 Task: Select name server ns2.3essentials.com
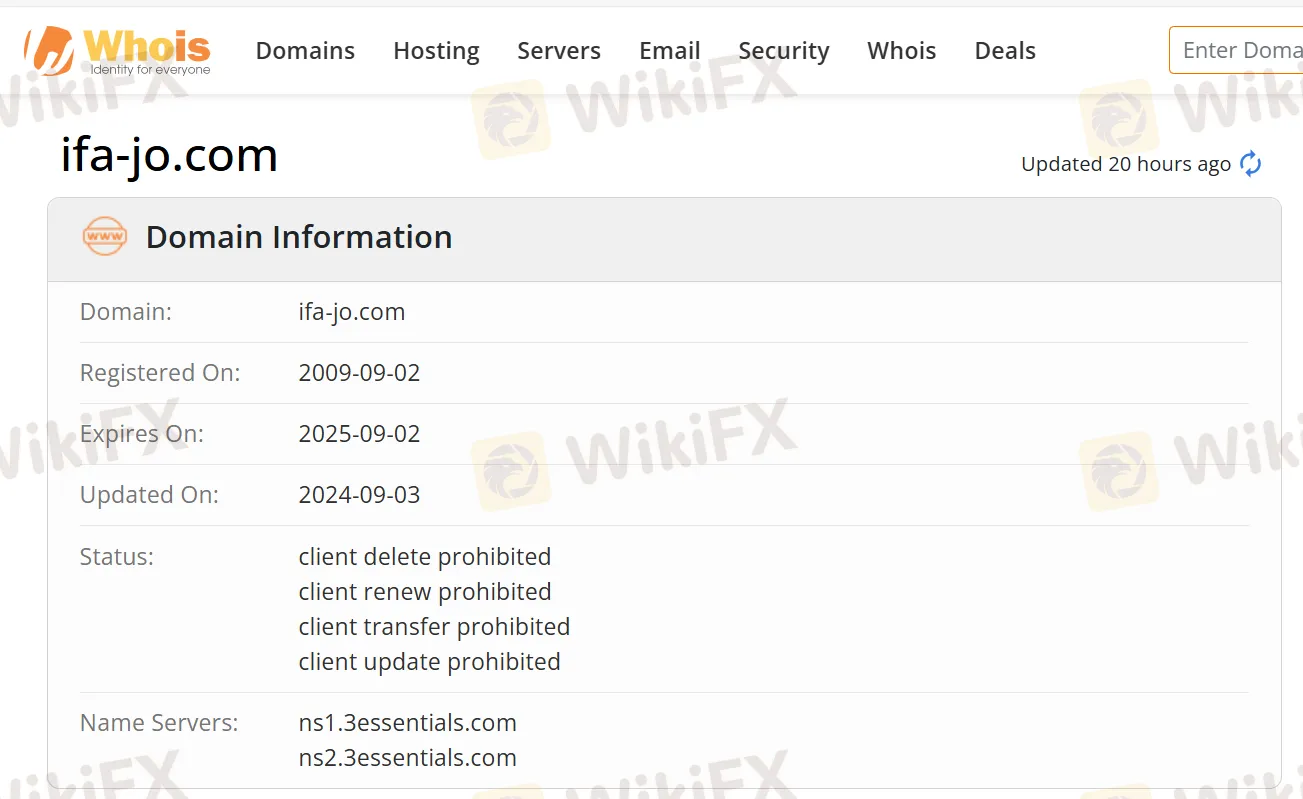[407, 758]
